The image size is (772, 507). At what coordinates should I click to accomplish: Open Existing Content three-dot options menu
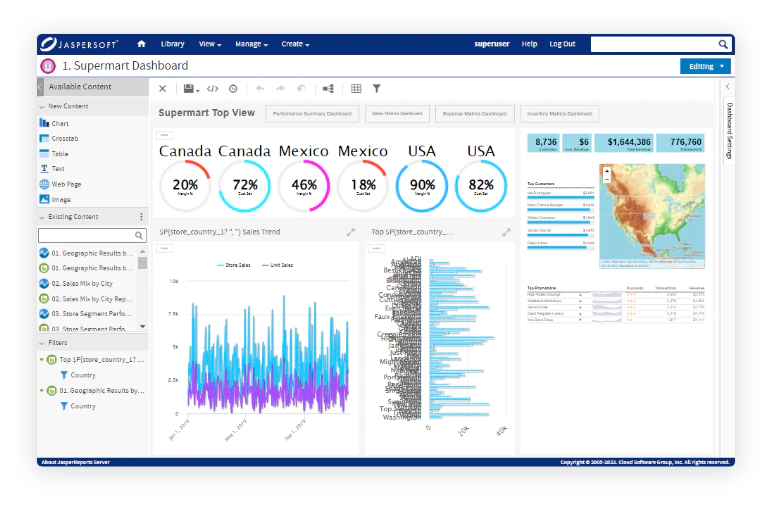click(x=141, y=217)
